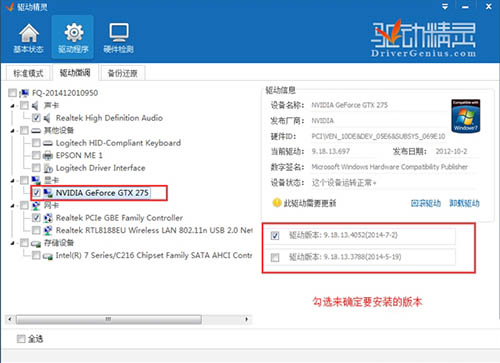This screenshot has height=363, width=500.
Task: Click the speaker icon beside 声卡
Action: pos(35,106)
